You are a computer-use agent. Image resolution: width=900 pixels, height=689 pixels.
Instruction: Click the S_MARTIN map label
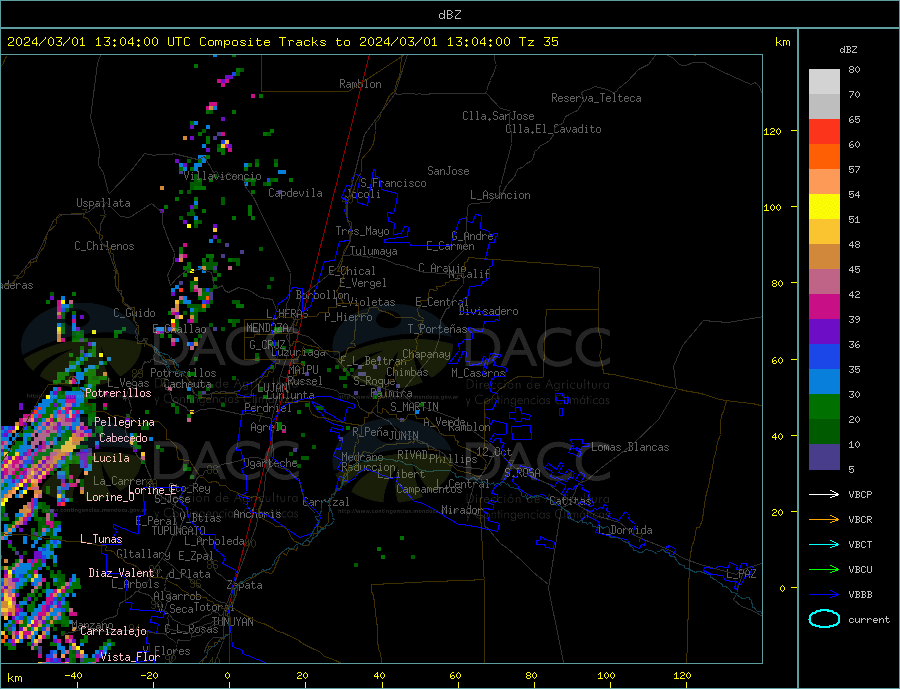click(x=414, y=407)
